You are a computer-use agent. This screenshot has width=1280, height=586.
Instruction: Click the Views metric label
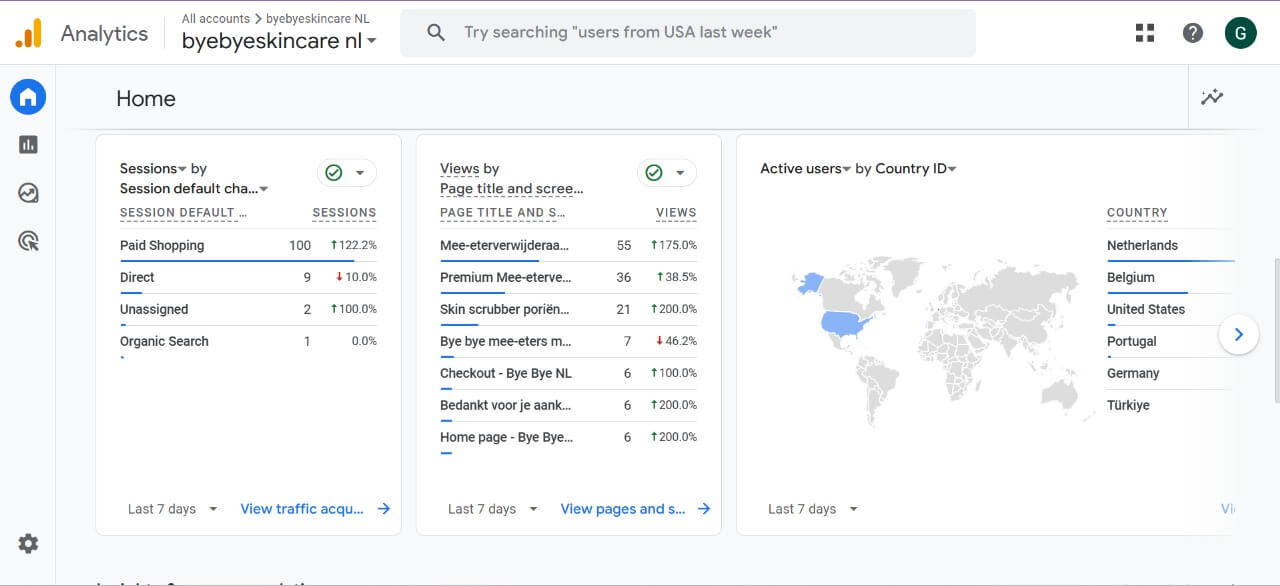point(460,169)
